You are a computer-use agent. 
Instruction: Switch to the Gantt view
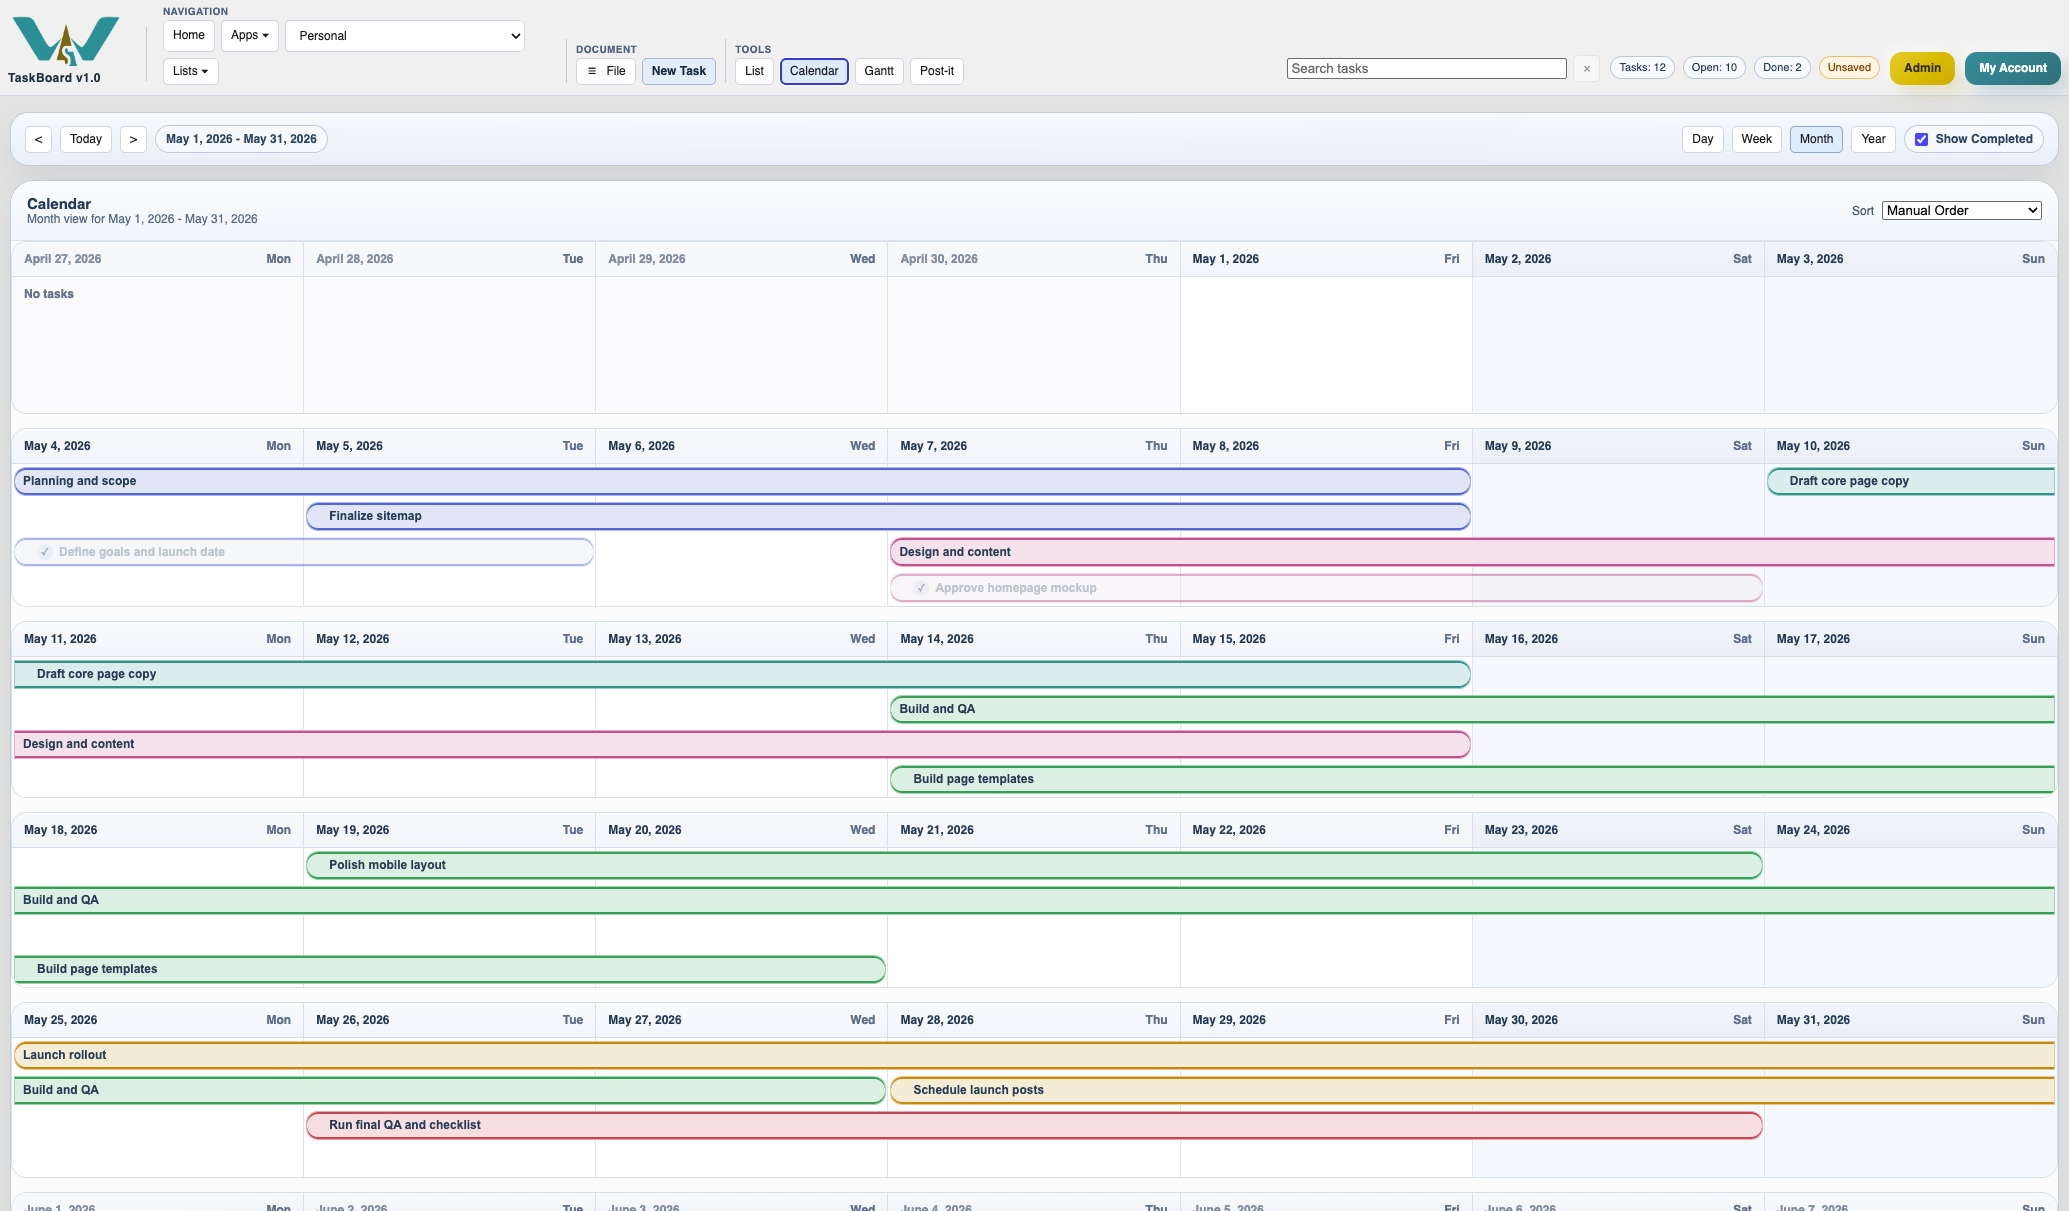879,71
